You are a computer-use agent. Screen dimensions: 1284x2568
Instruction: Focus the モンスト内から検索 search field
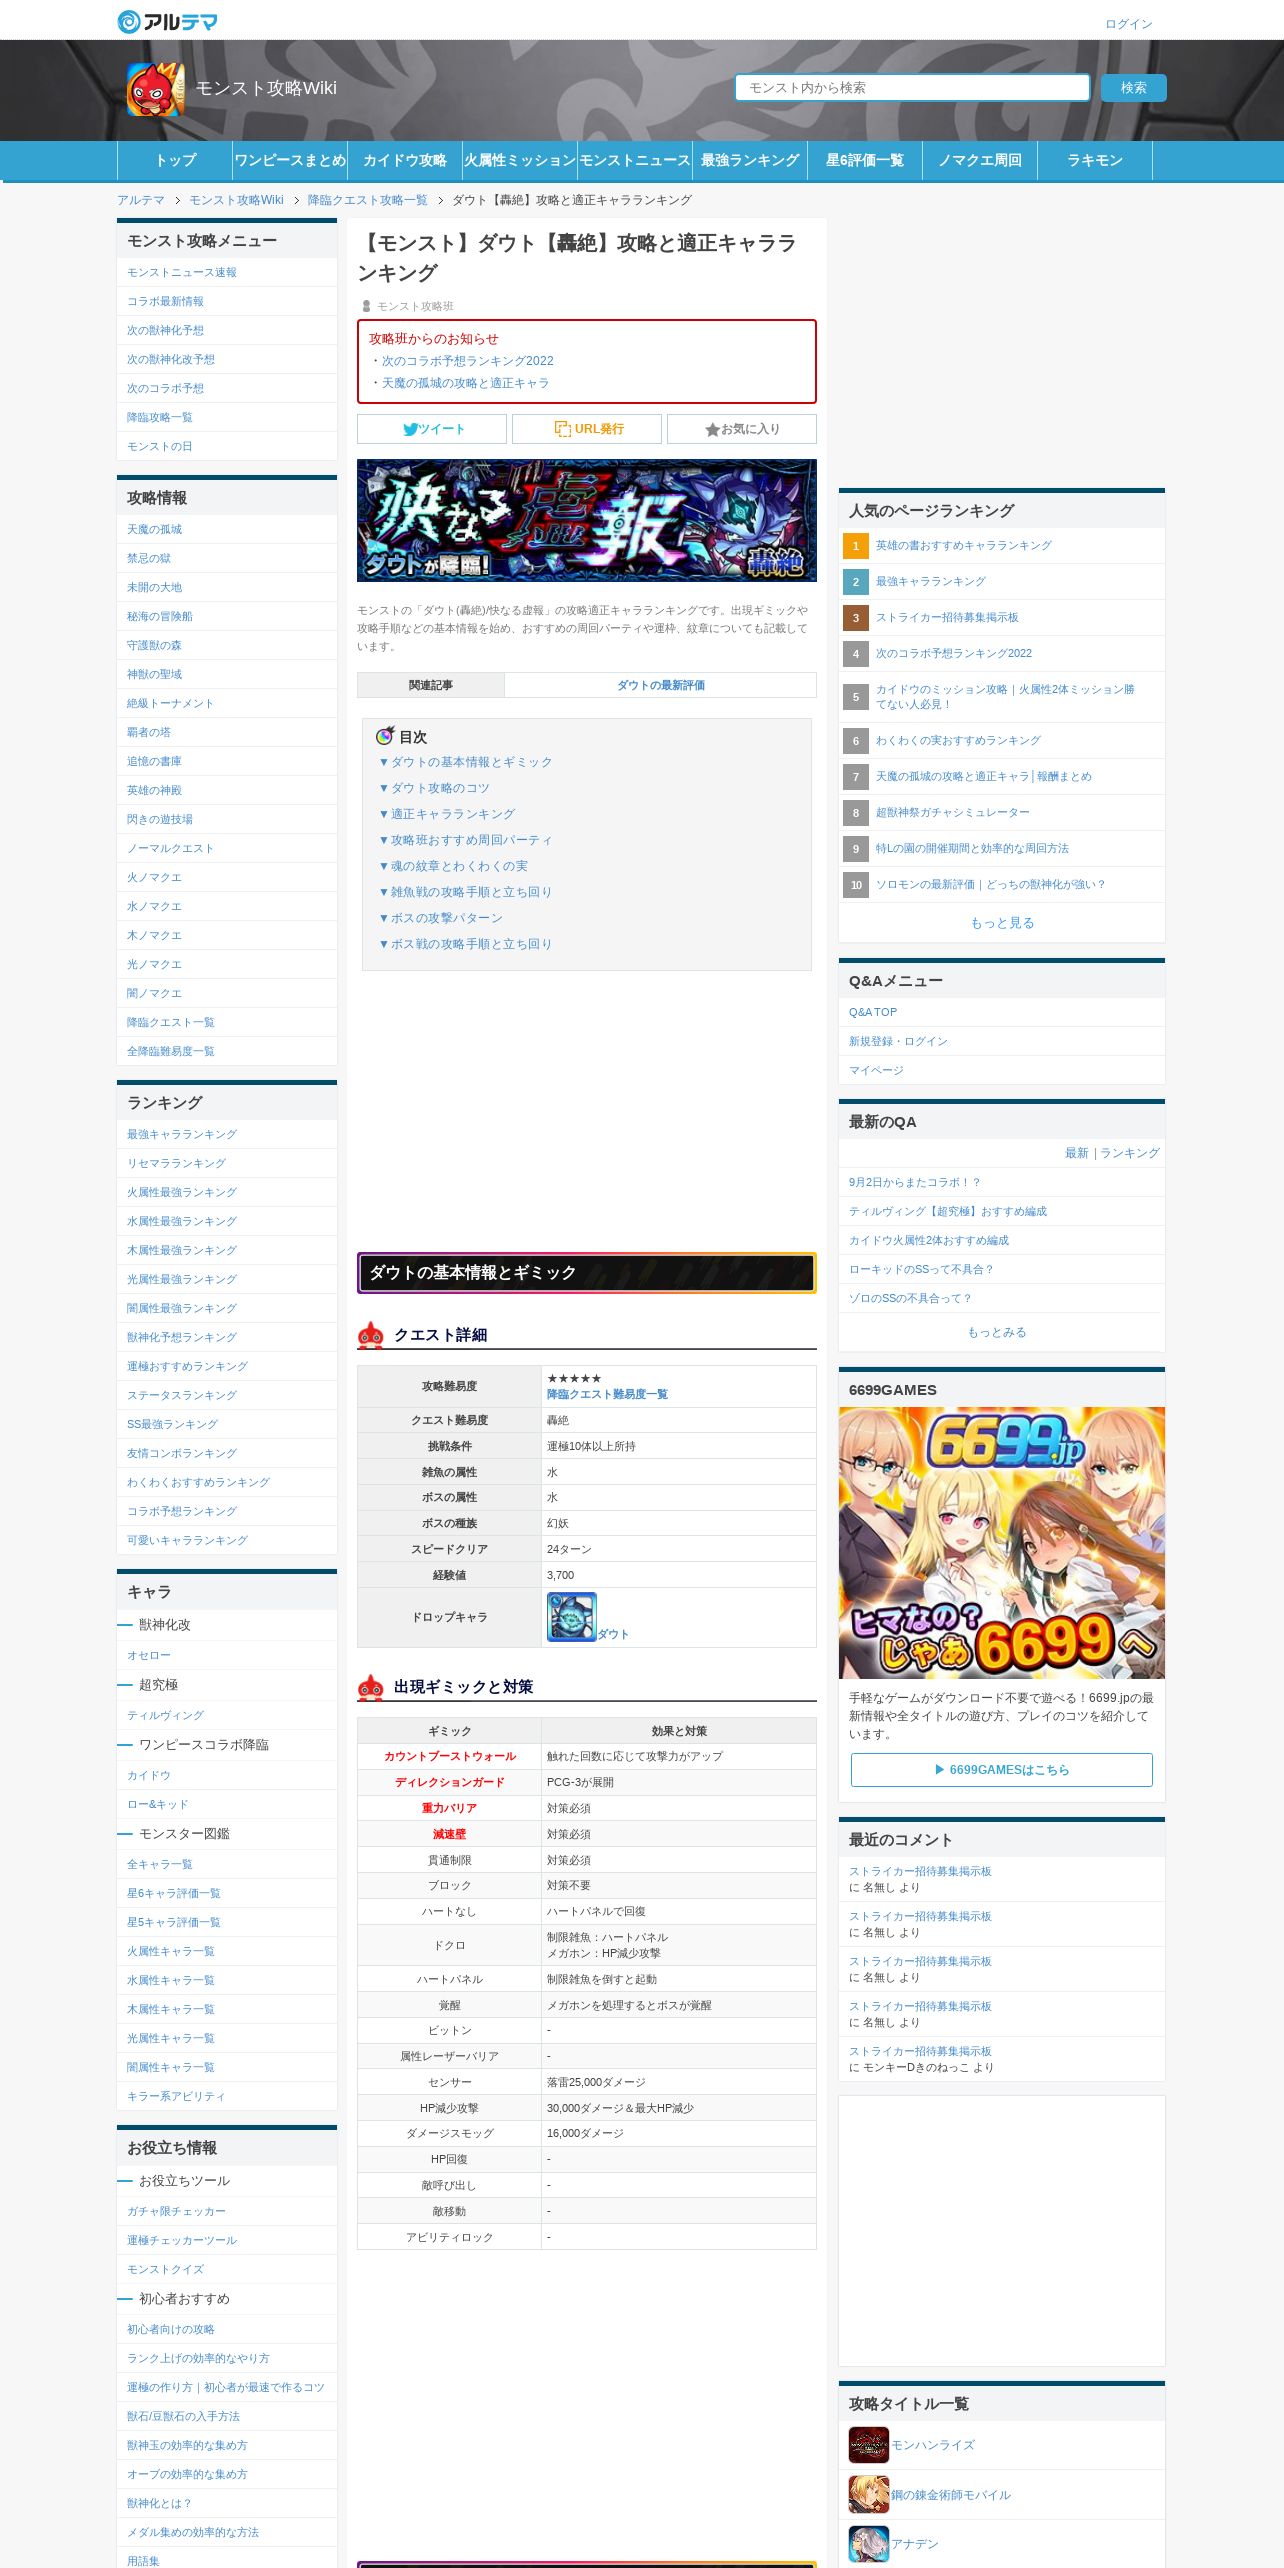click(912, 88)
